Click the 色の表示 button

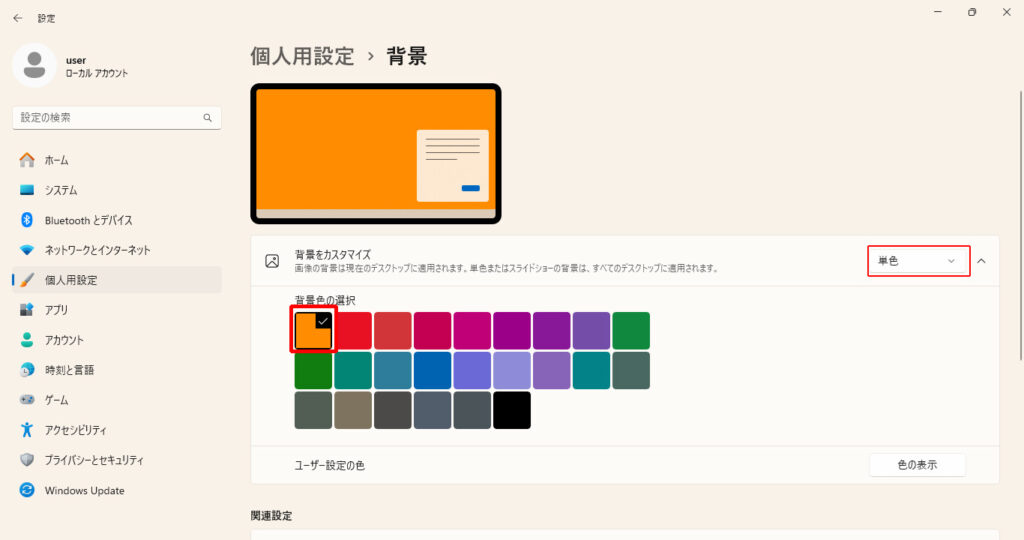pos(917,465)
